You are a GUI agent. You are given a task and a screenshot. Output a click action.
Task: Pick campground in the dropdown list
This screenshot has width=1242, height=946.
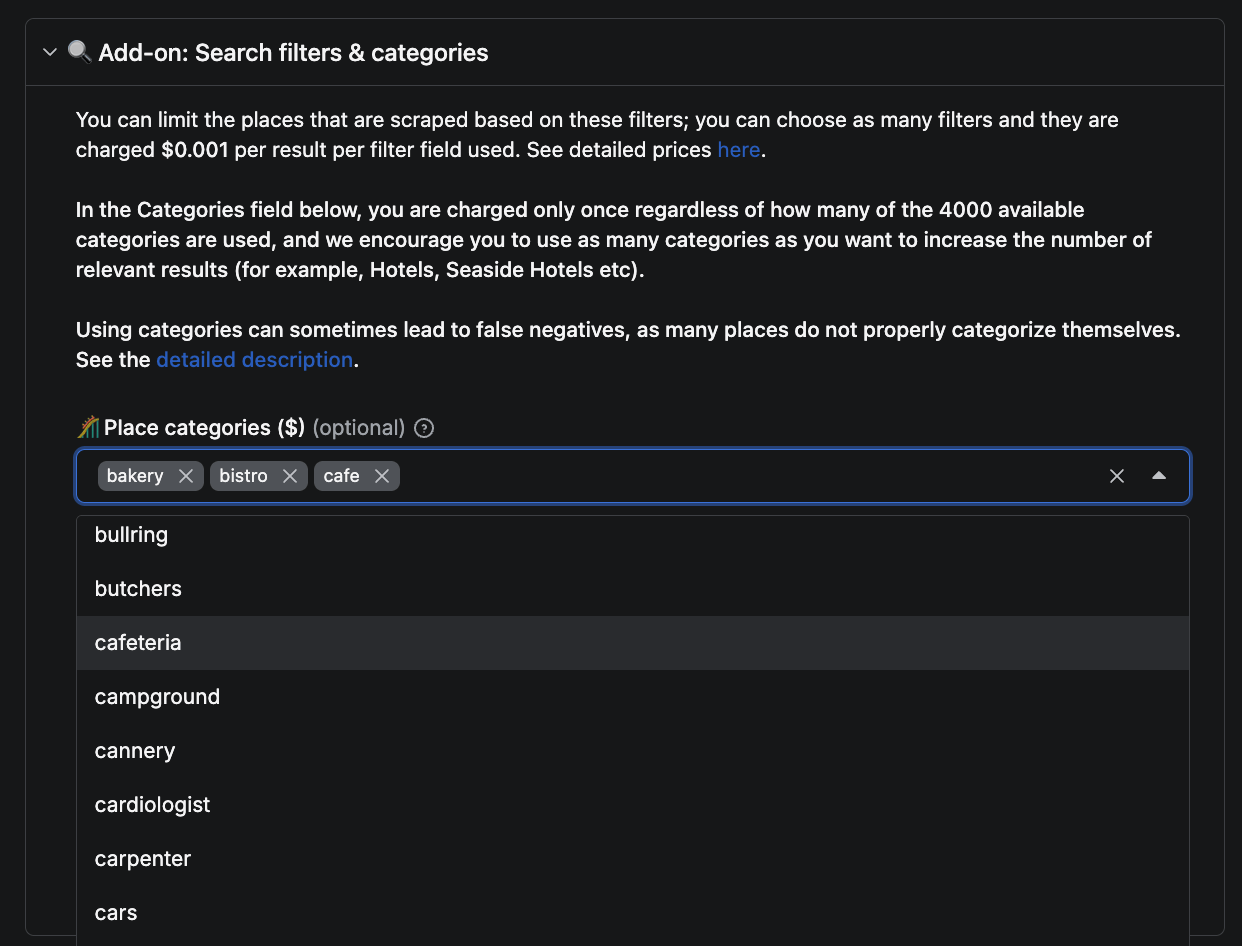pyautogui.click(x=157, y=697)
